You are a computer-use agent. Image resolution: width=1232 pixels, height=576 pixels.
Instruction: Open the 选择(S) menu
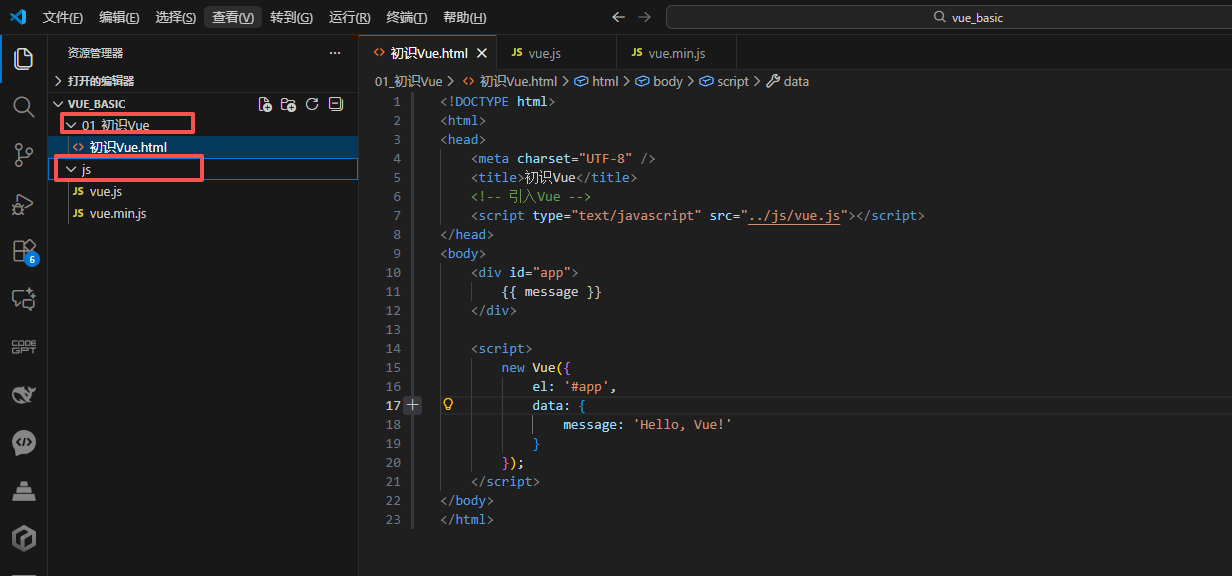tap(176, 17)
